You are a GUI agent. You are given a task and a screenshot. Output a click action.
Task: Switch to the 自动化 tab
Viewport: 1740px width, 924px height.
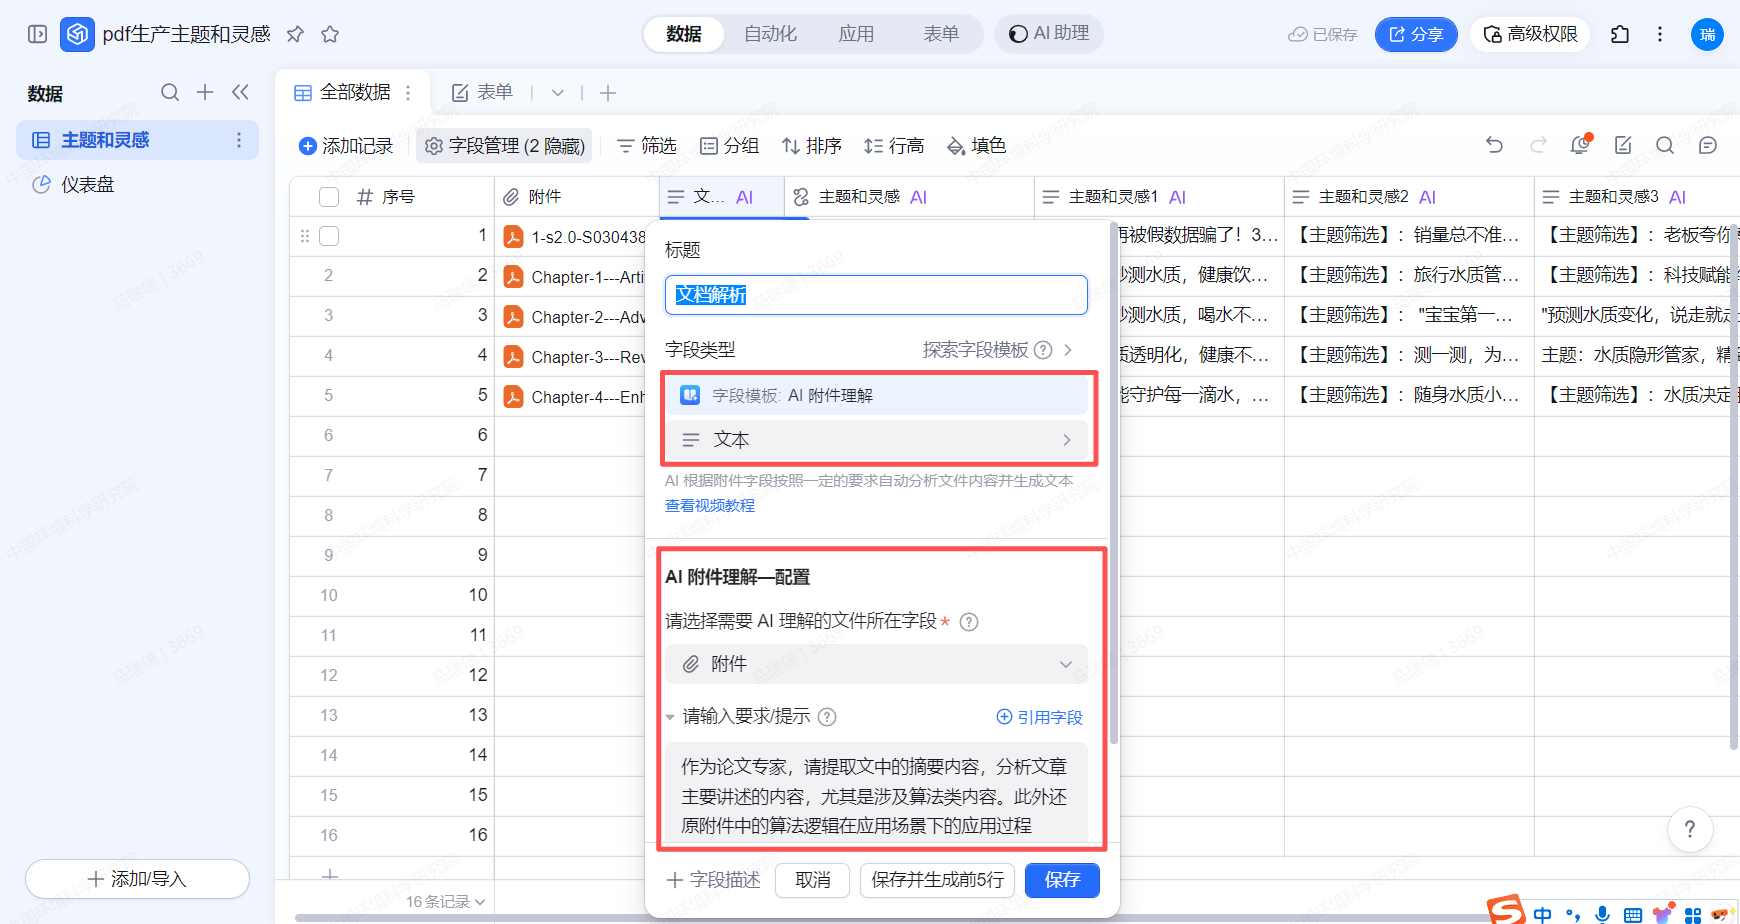[770, 34]
